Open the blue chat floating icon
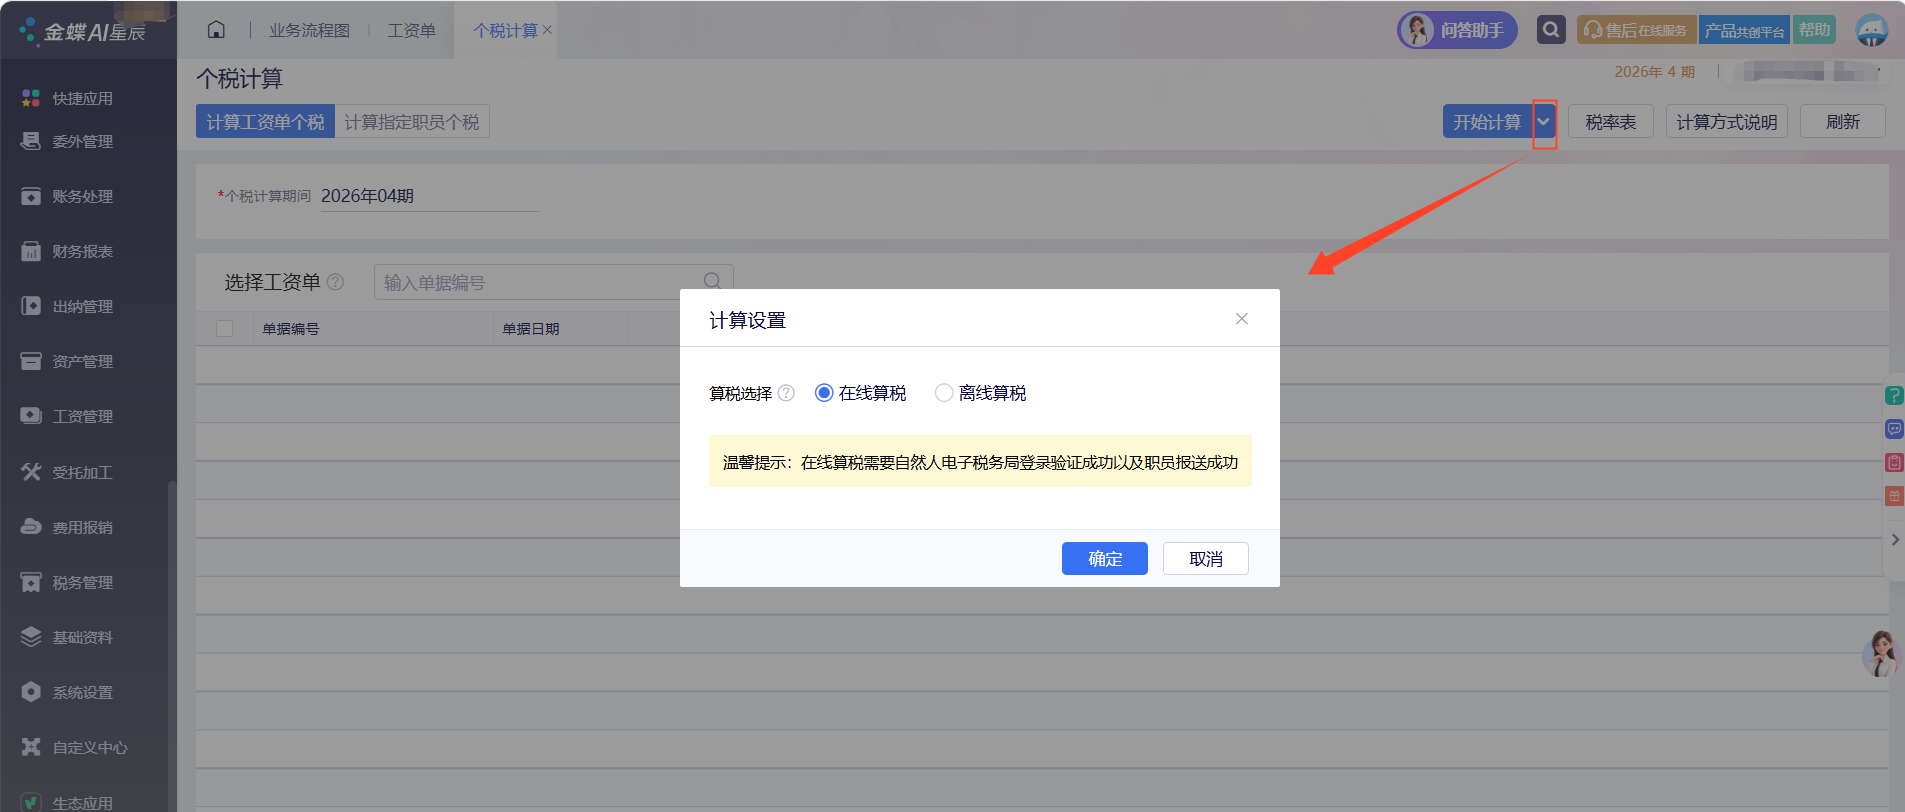Viewport: 1905px width, 812px height. (x=1894, y=429)
